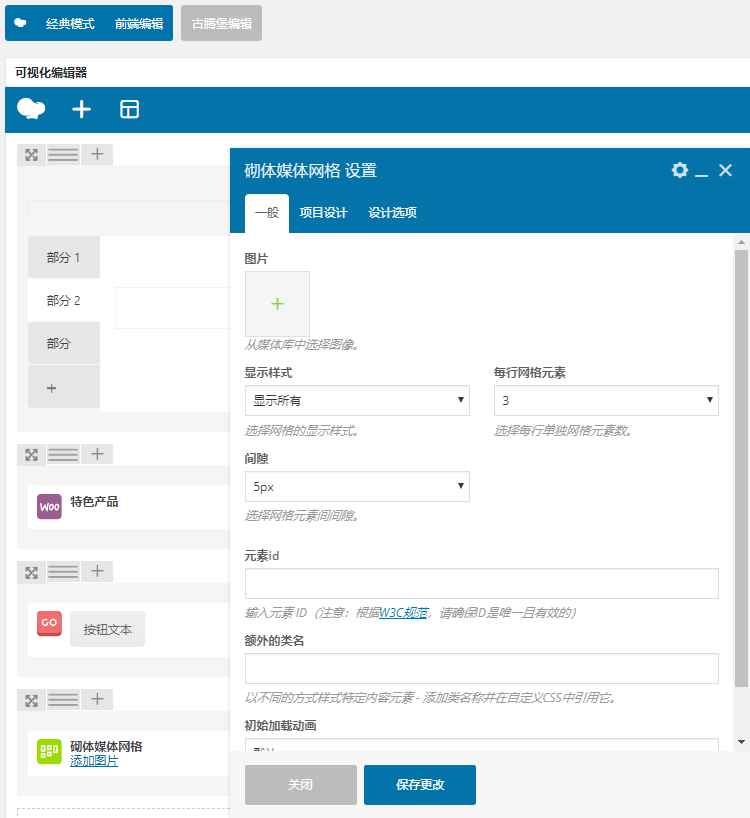The height and width of the screenshot is (818, 750).
Task: Click the 按钮文本 button element
Action: click(x=107, y=629)
